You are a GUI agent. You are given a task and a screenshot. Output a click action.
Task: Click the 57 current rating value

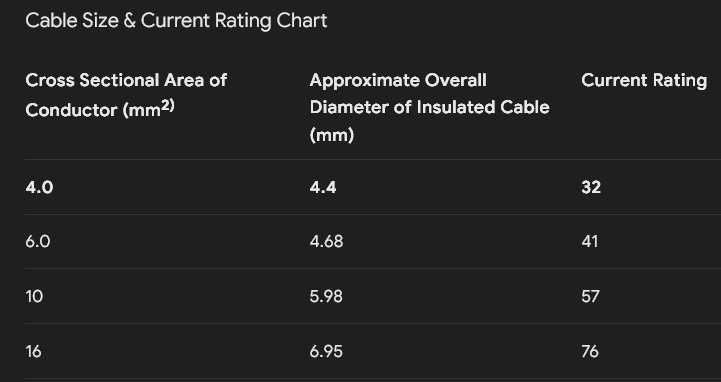click(590, 296)
